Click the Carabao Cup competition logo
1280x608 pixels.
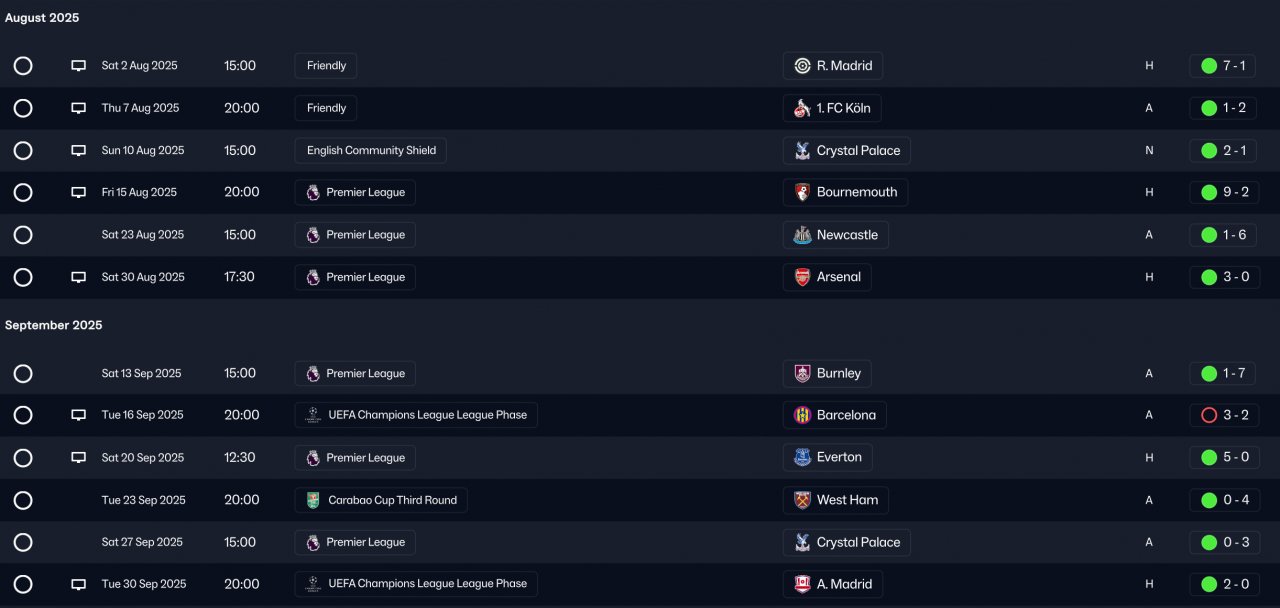coord(313,500)
